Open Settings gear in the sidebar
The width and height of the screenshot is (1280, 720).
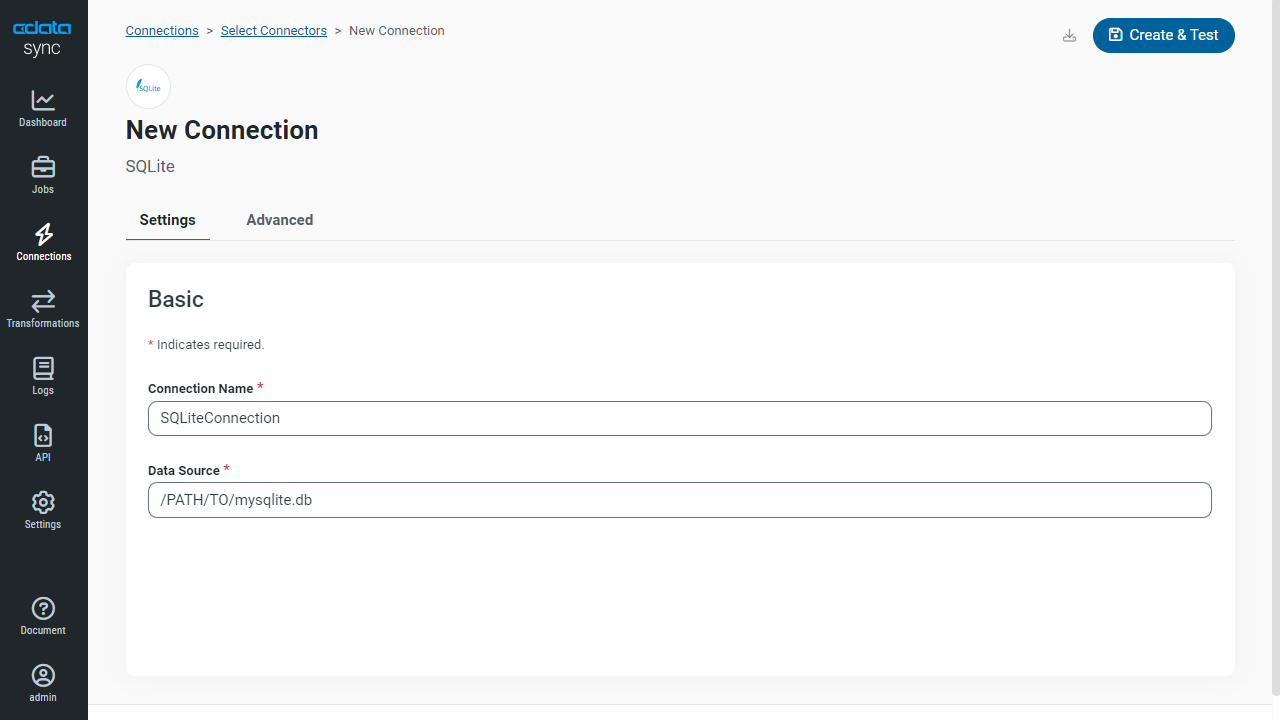point(43,511)
